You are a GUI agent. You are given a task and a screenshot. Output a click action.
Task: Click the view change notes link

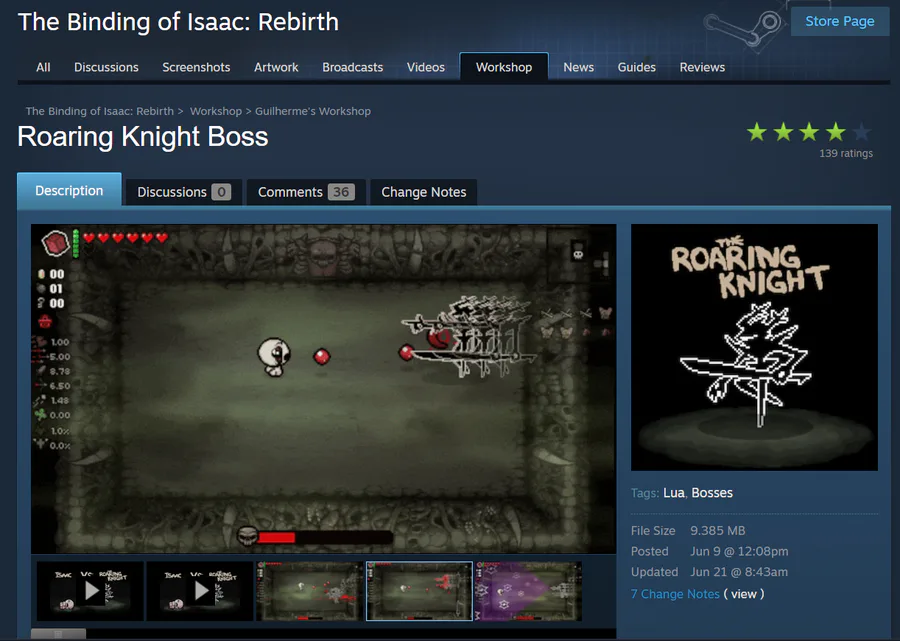pos(743,594)
